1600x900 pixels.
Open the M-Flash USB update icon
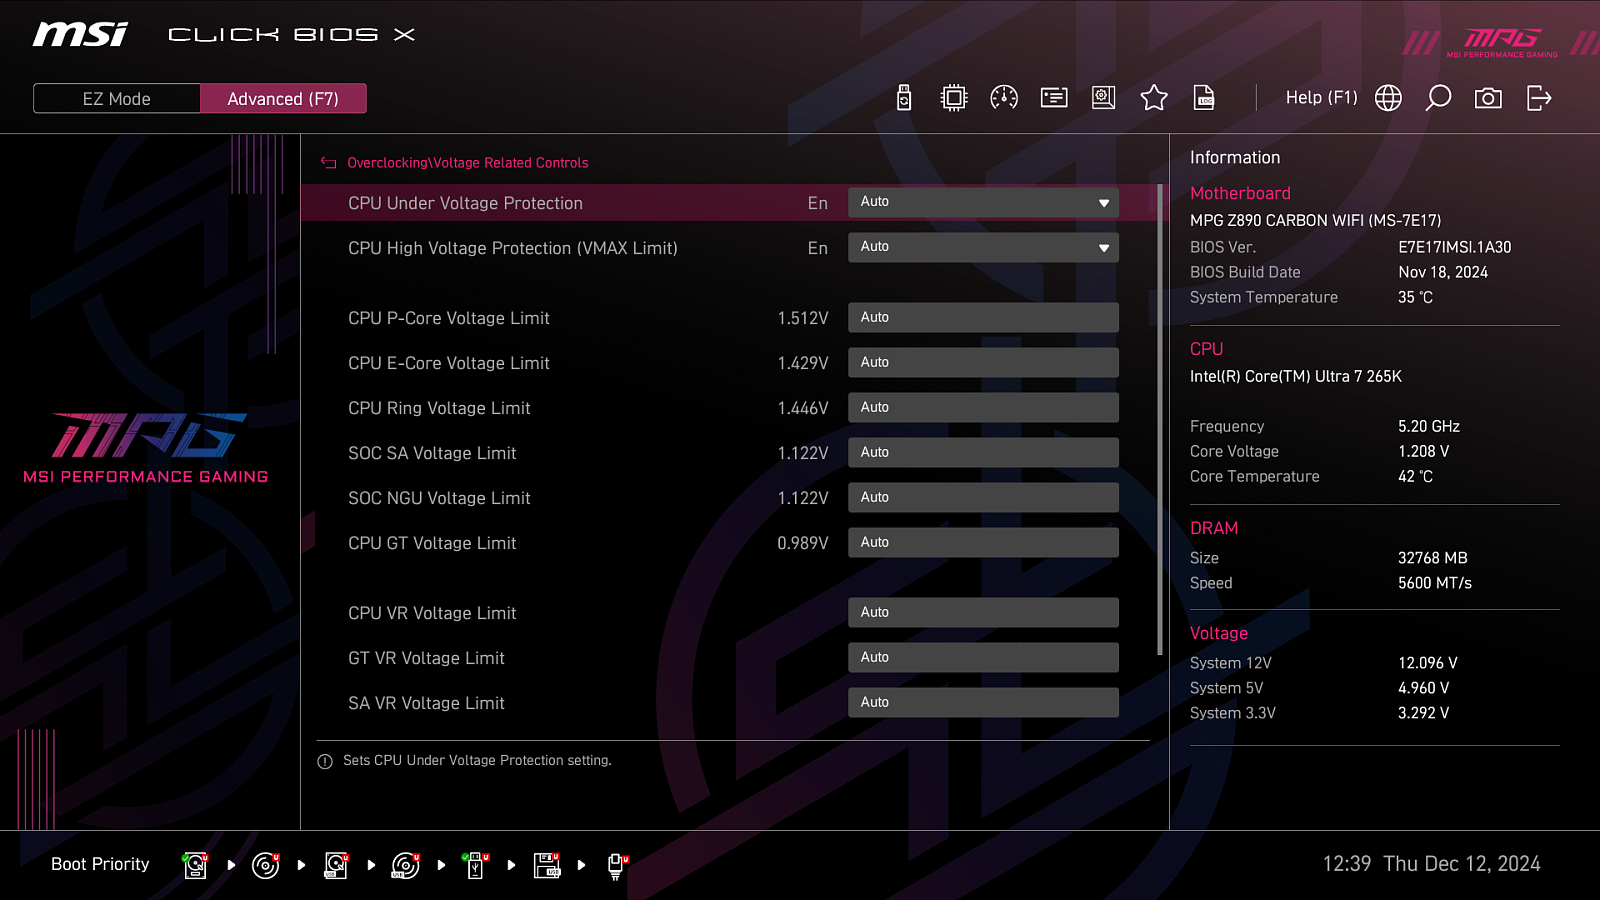904,98
